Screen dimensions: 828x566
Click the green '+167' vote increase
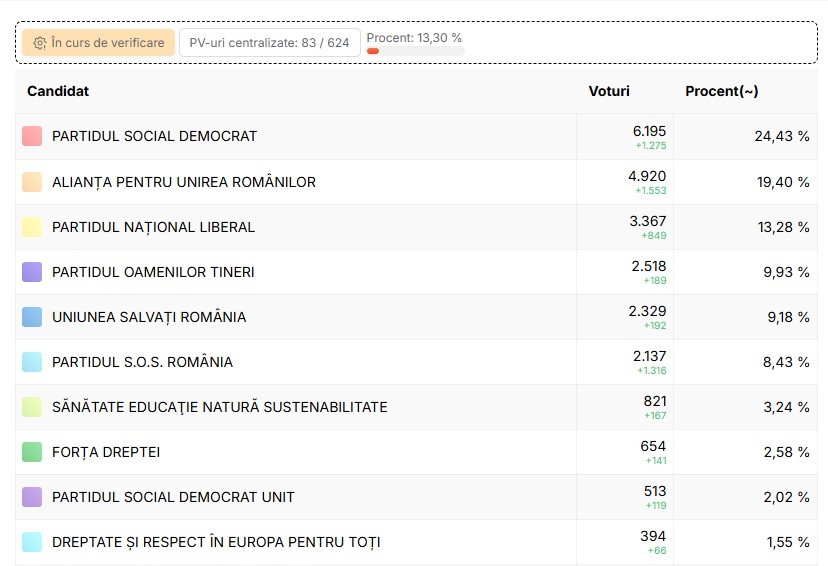pos(655,416)
